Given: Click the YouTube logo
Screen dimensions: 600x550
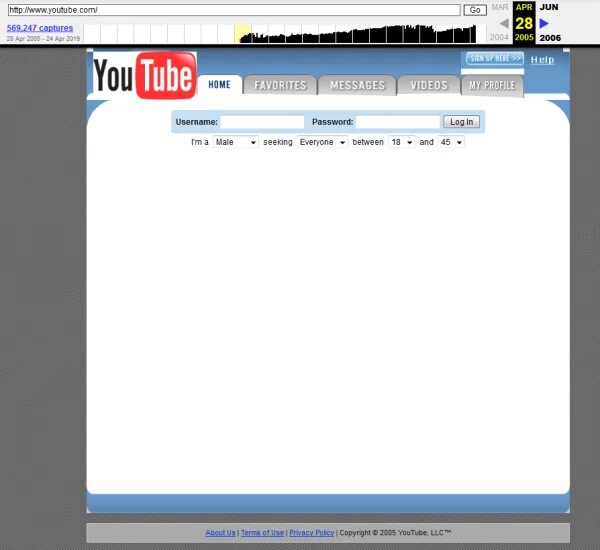Looking at the screenshot, I should (x=145, y=75).
